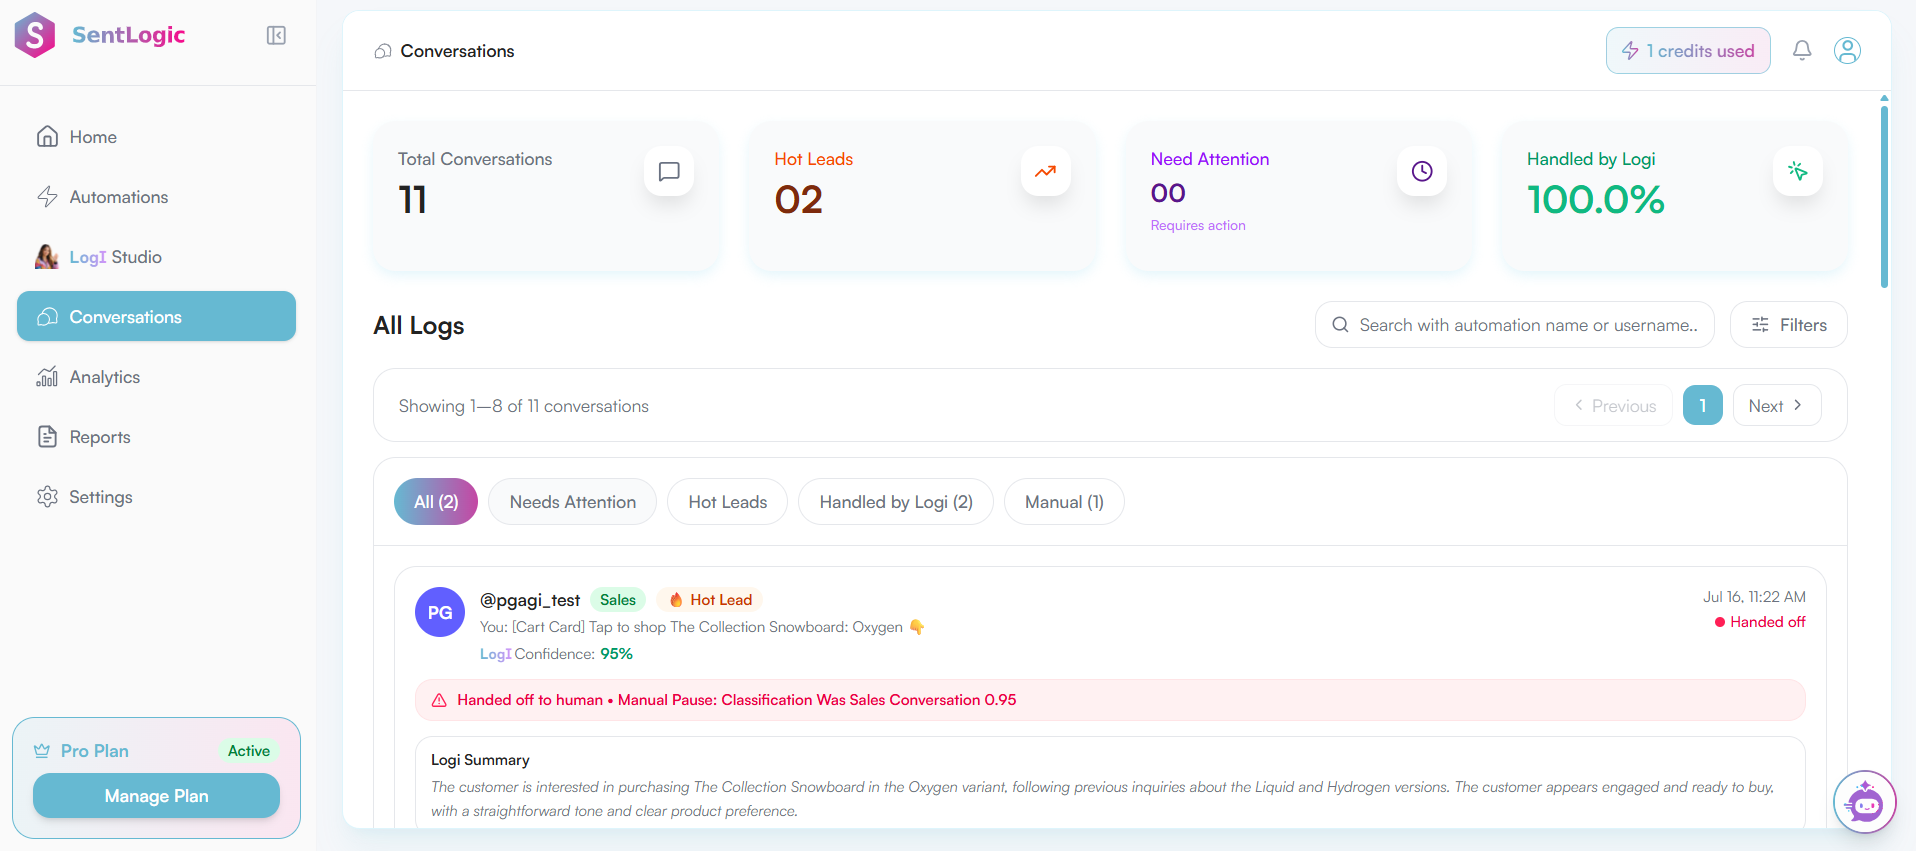Open Reports page

click(x=156, y=437)
